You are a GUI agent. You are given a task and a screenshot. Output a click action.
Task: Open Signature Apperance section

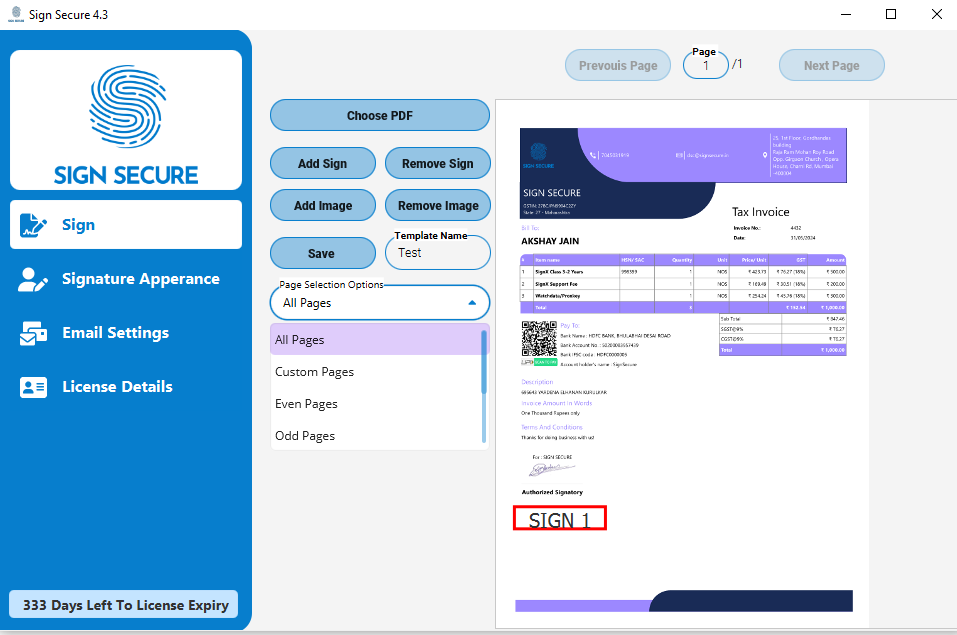[x=126, y=279]
